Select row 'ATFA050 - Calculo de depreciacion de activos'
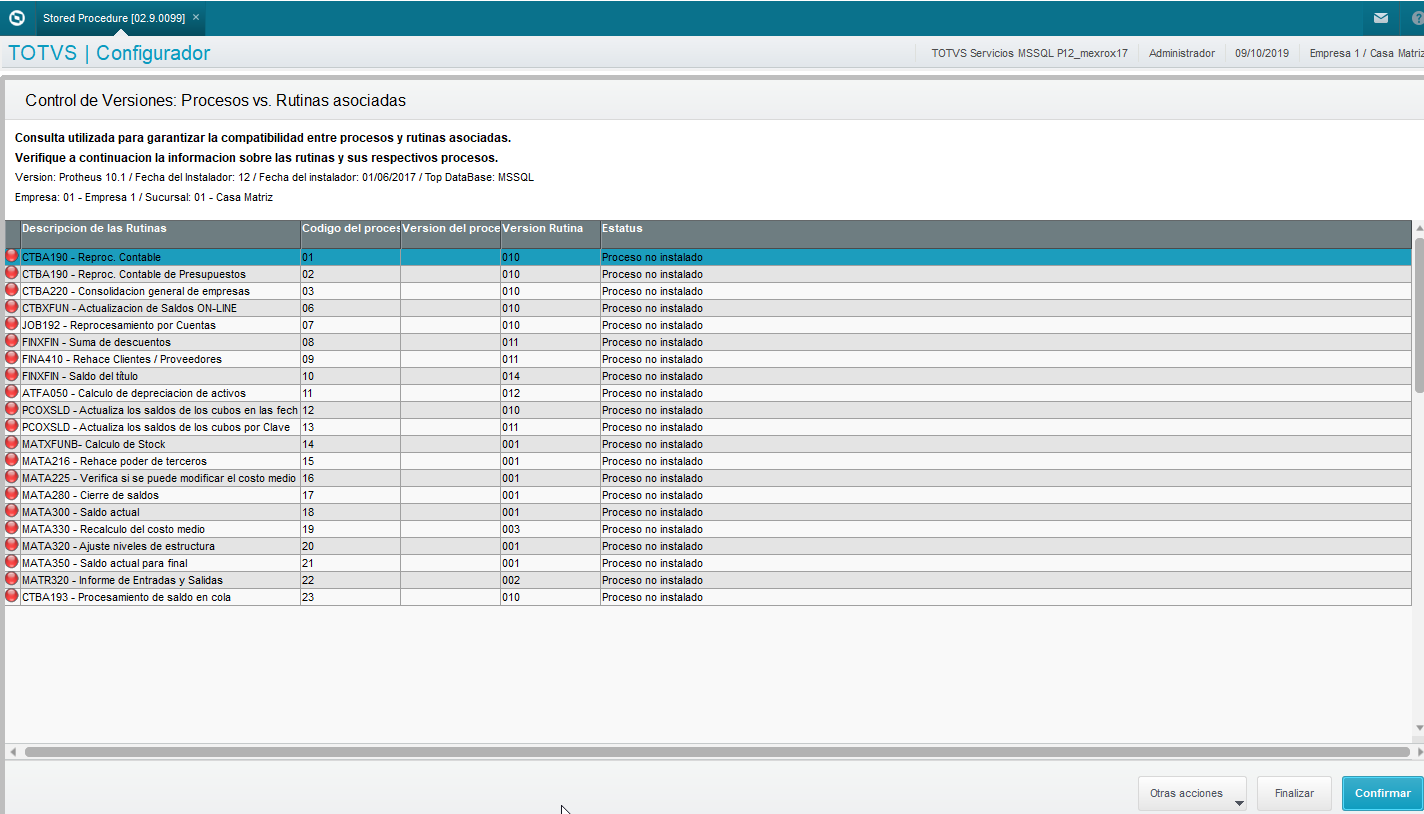Image resolution: width=1424 pixels, height=814 pixels. (x=708, y=393)
